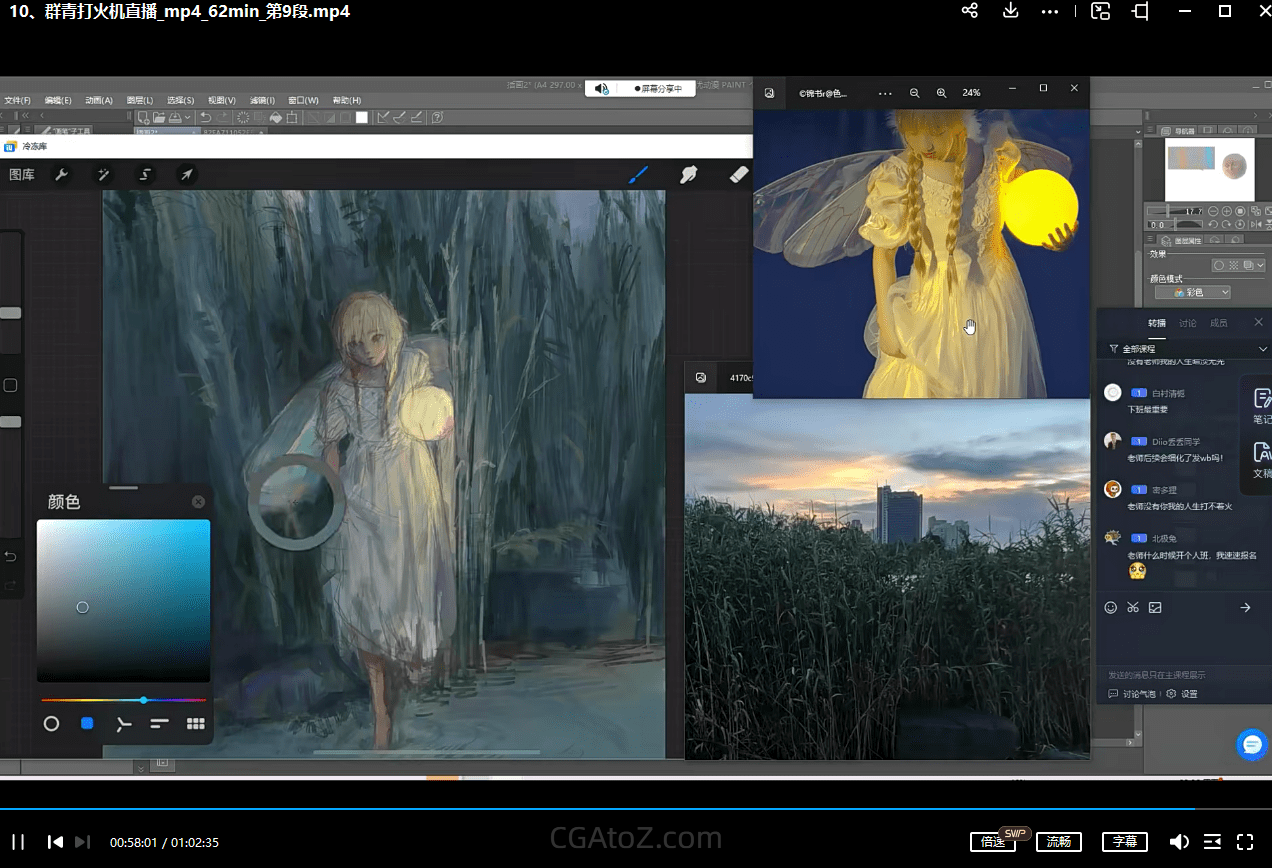1272x868 pixels.
Task: Click the arrow Transform tool
Action: coord(186,175)
